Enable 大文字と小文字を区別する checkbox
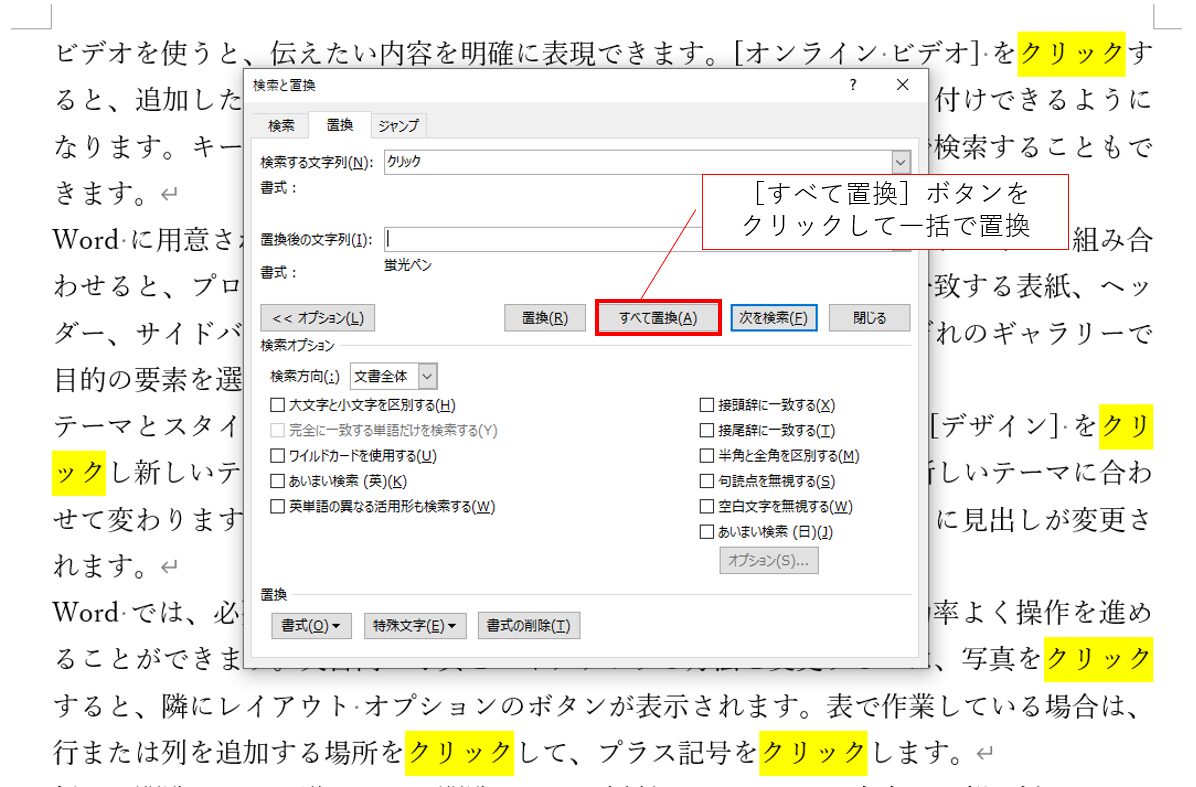The width and height of the screenshot is (1196, 787). (x=278, y=405)
